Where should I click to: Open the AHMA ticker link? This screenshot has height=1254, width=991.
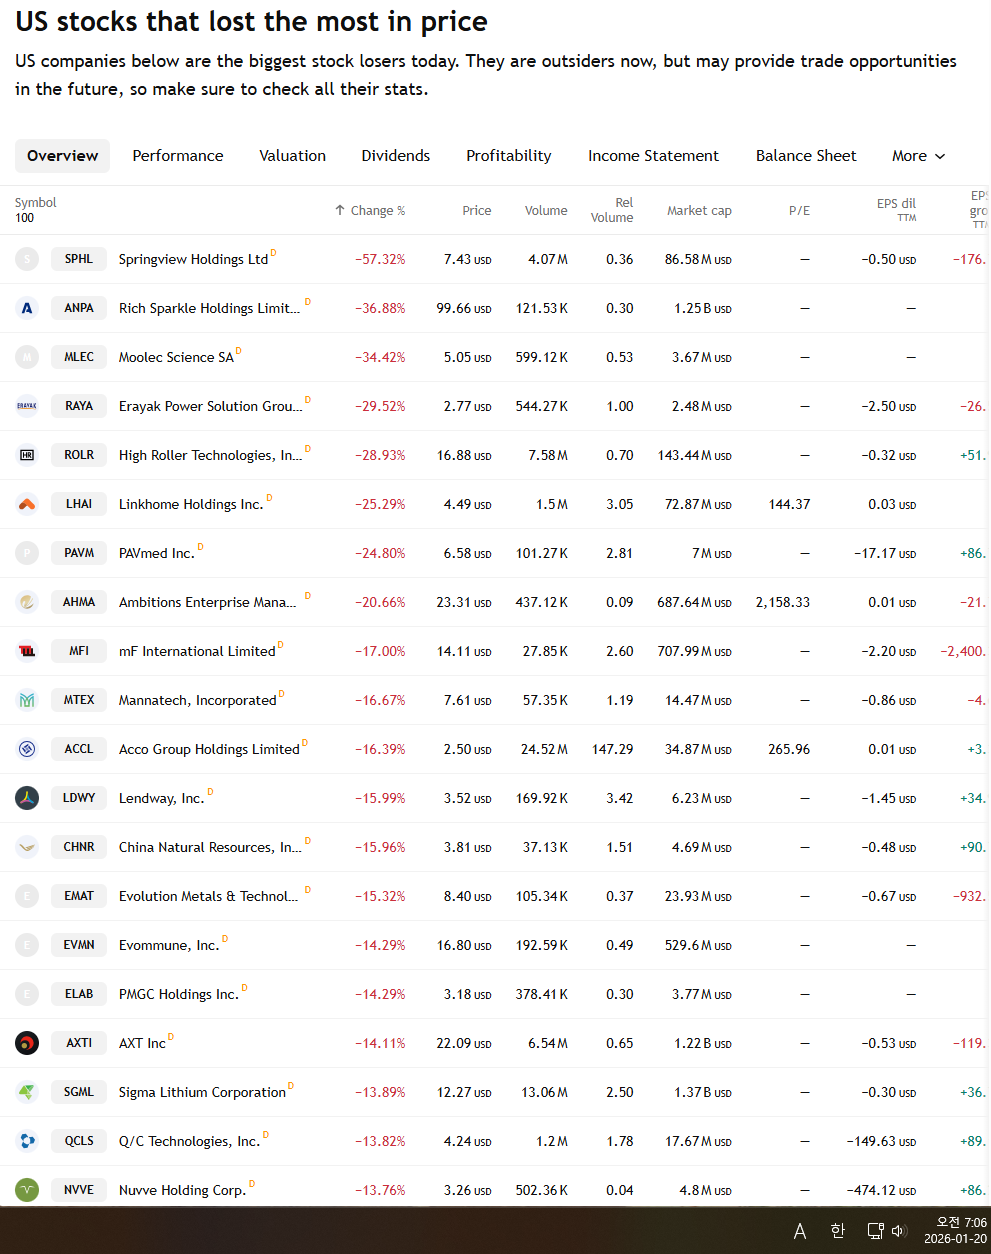point(79,602)
